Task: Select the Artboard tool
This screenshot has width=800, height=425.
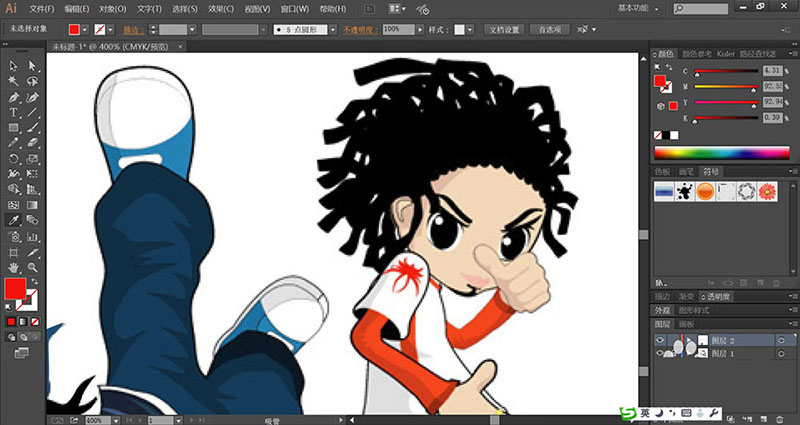Action: point(14,252)
